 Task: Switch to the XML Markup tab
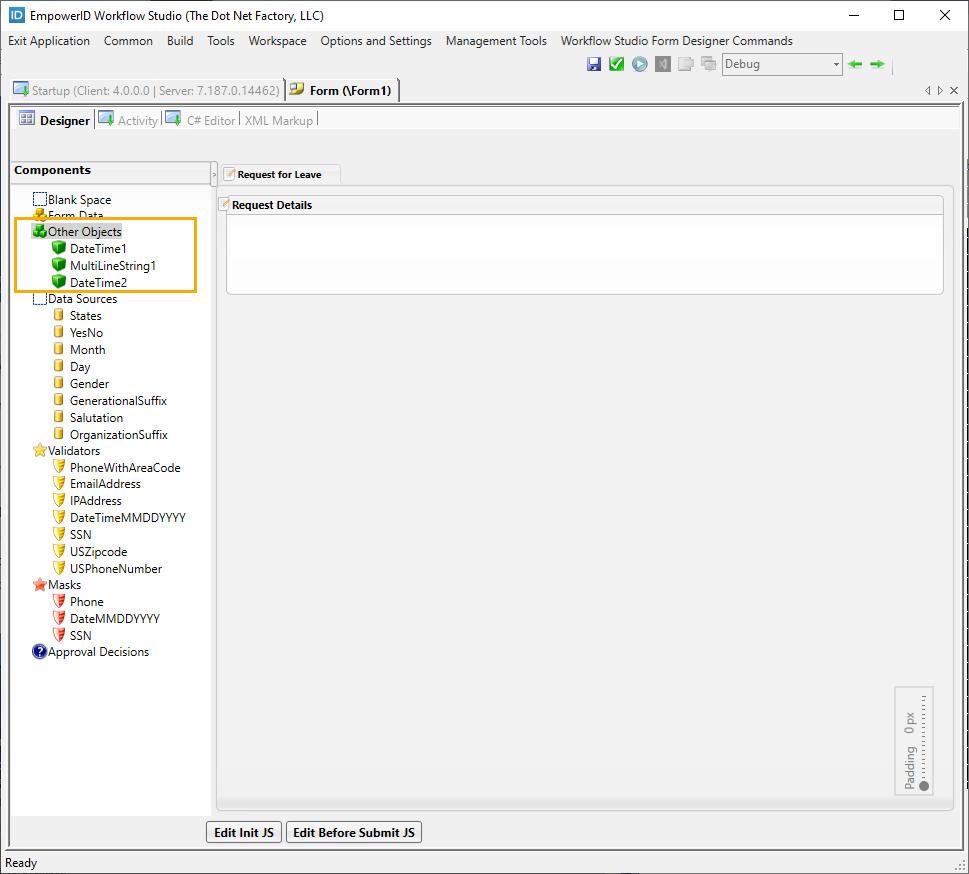[x=279, y=120]
